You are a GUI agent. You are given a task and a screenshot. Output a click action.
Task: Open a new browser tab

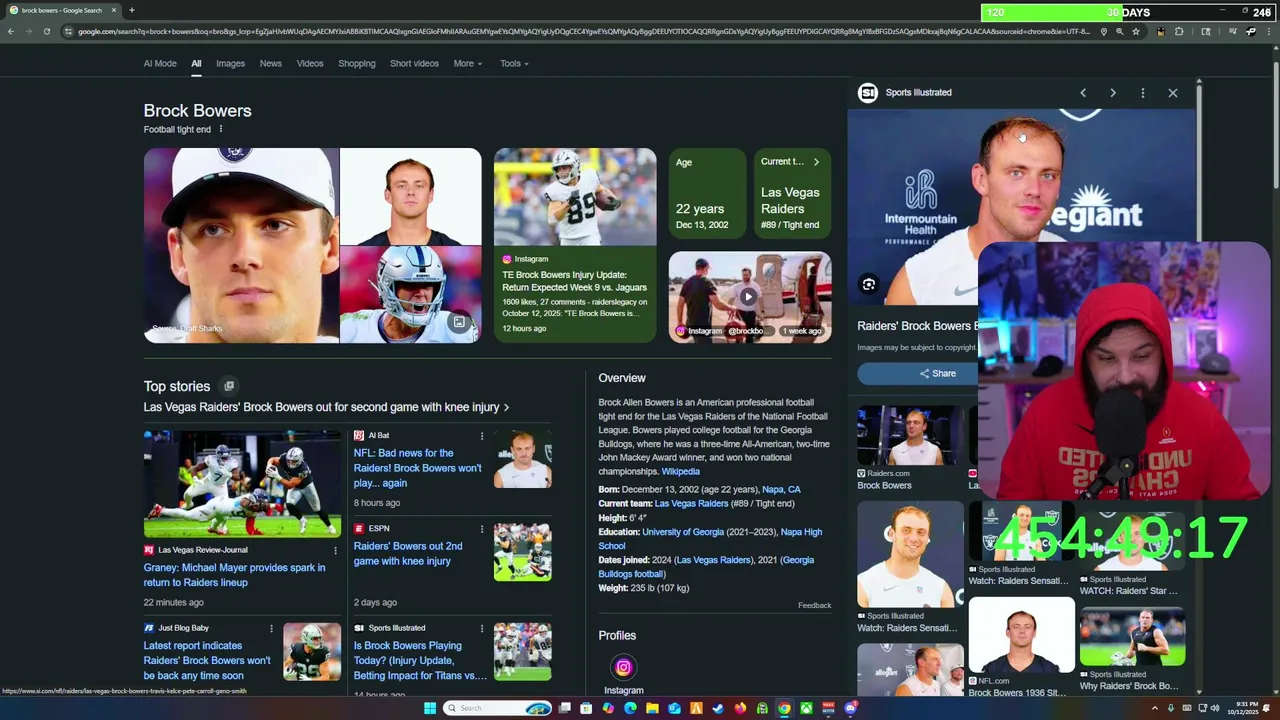coord(131,10)
